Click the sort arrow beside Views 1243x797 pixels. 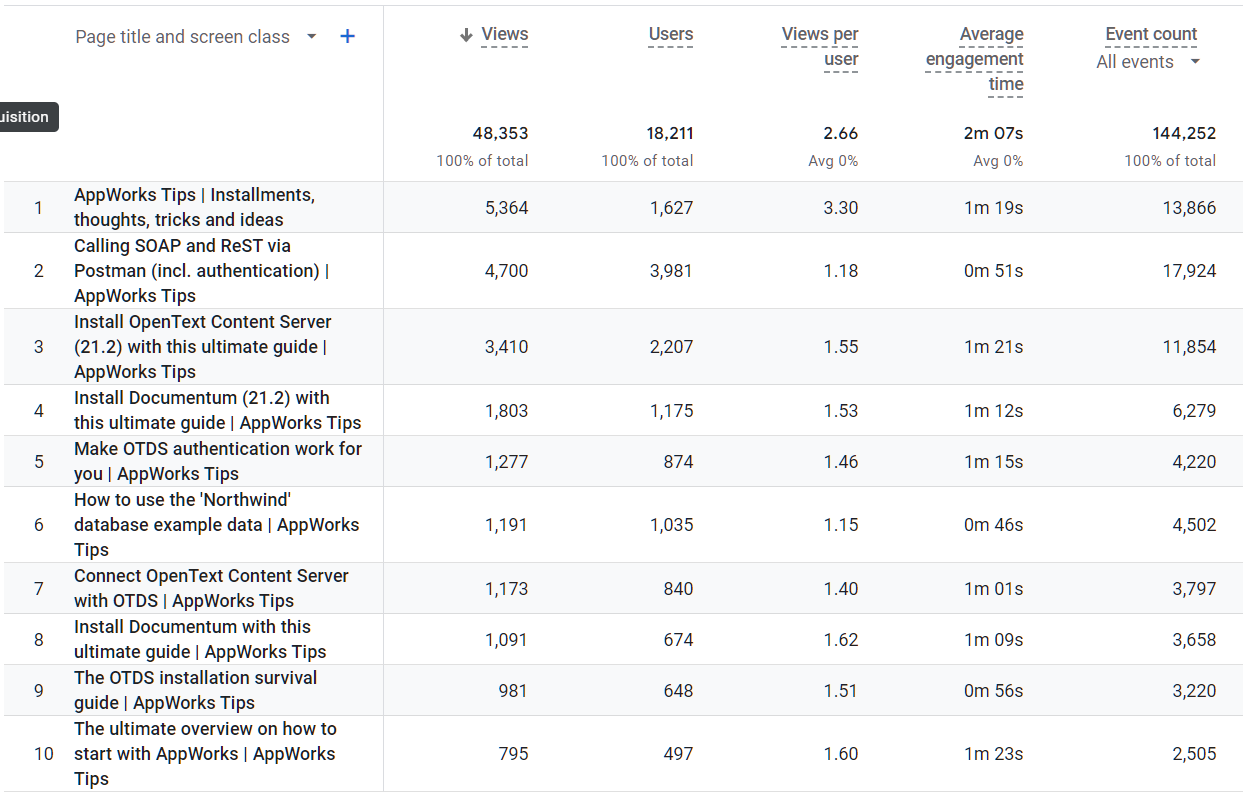[466, 35]
